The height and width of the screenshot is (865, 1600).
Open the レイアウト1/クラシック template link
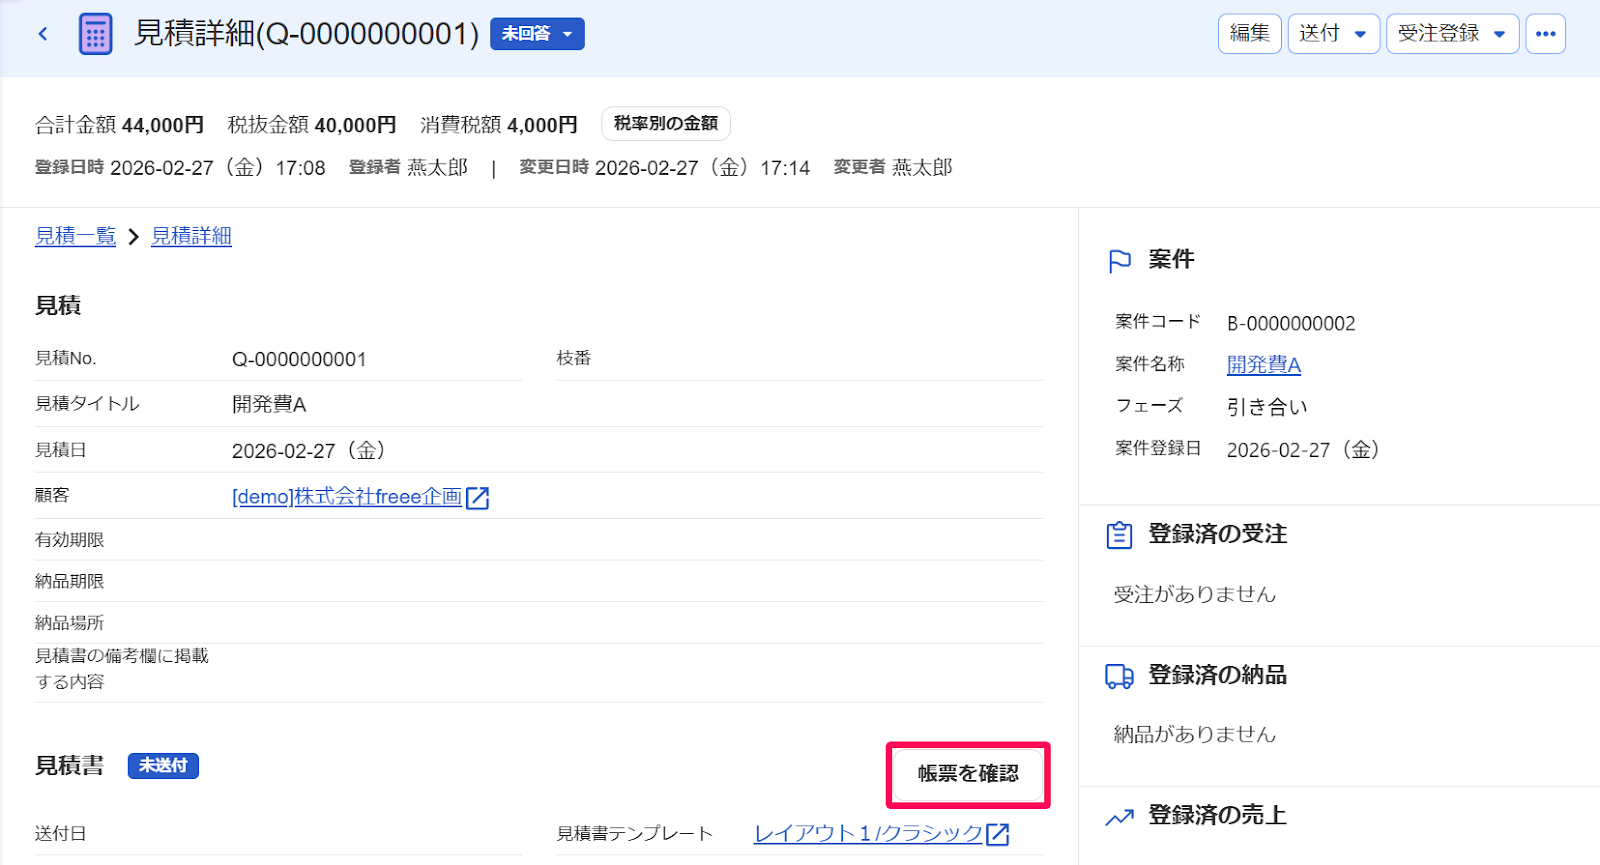click(x=868, y=834)
